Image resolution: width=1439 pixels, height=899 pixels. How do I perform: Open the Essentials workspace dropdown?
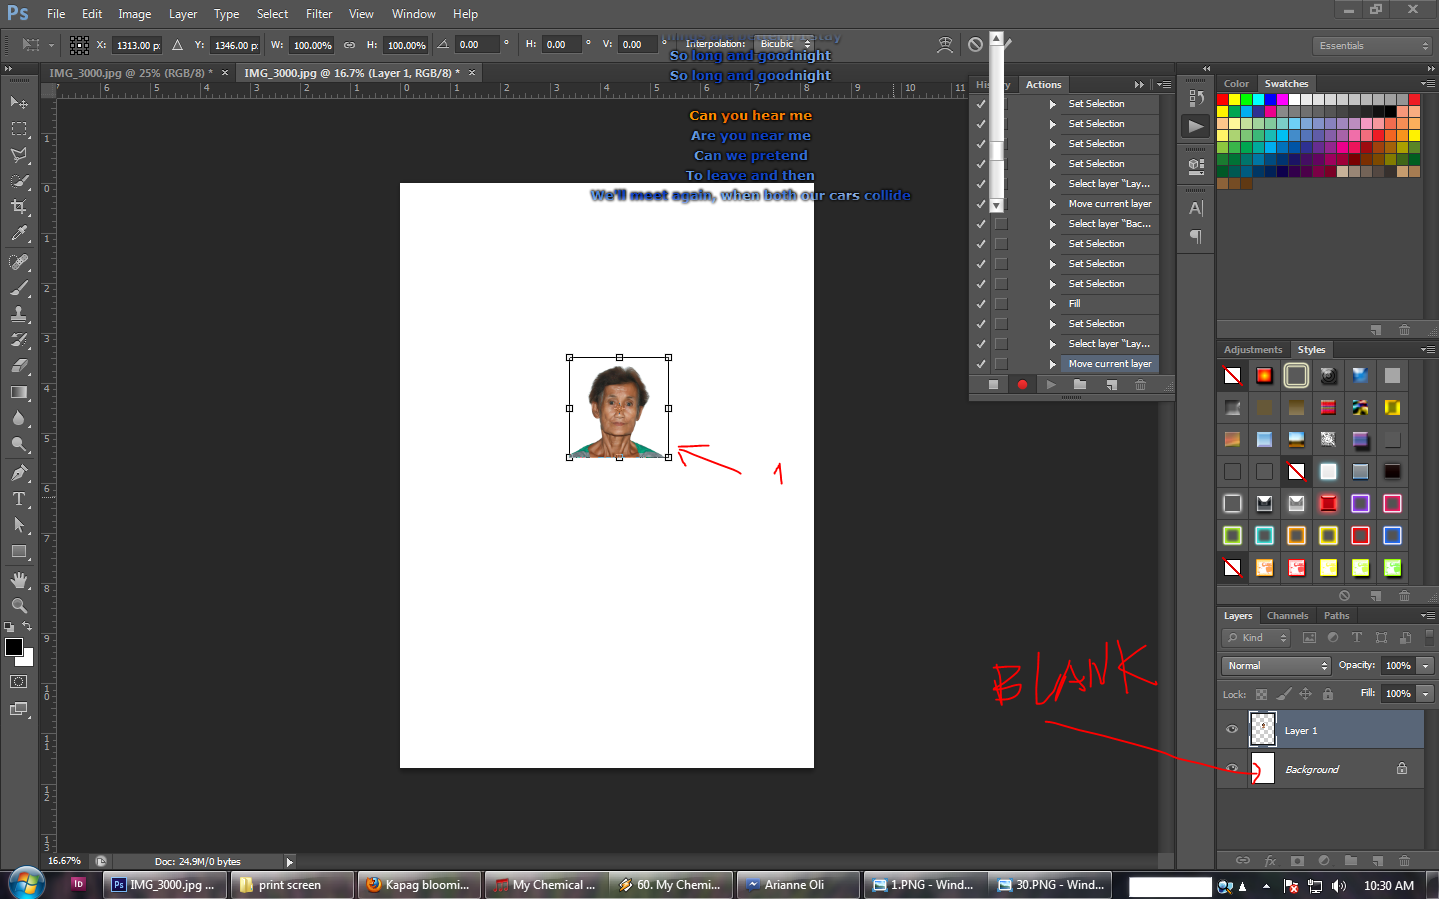pyautogui.click(x=1372, y=45)
